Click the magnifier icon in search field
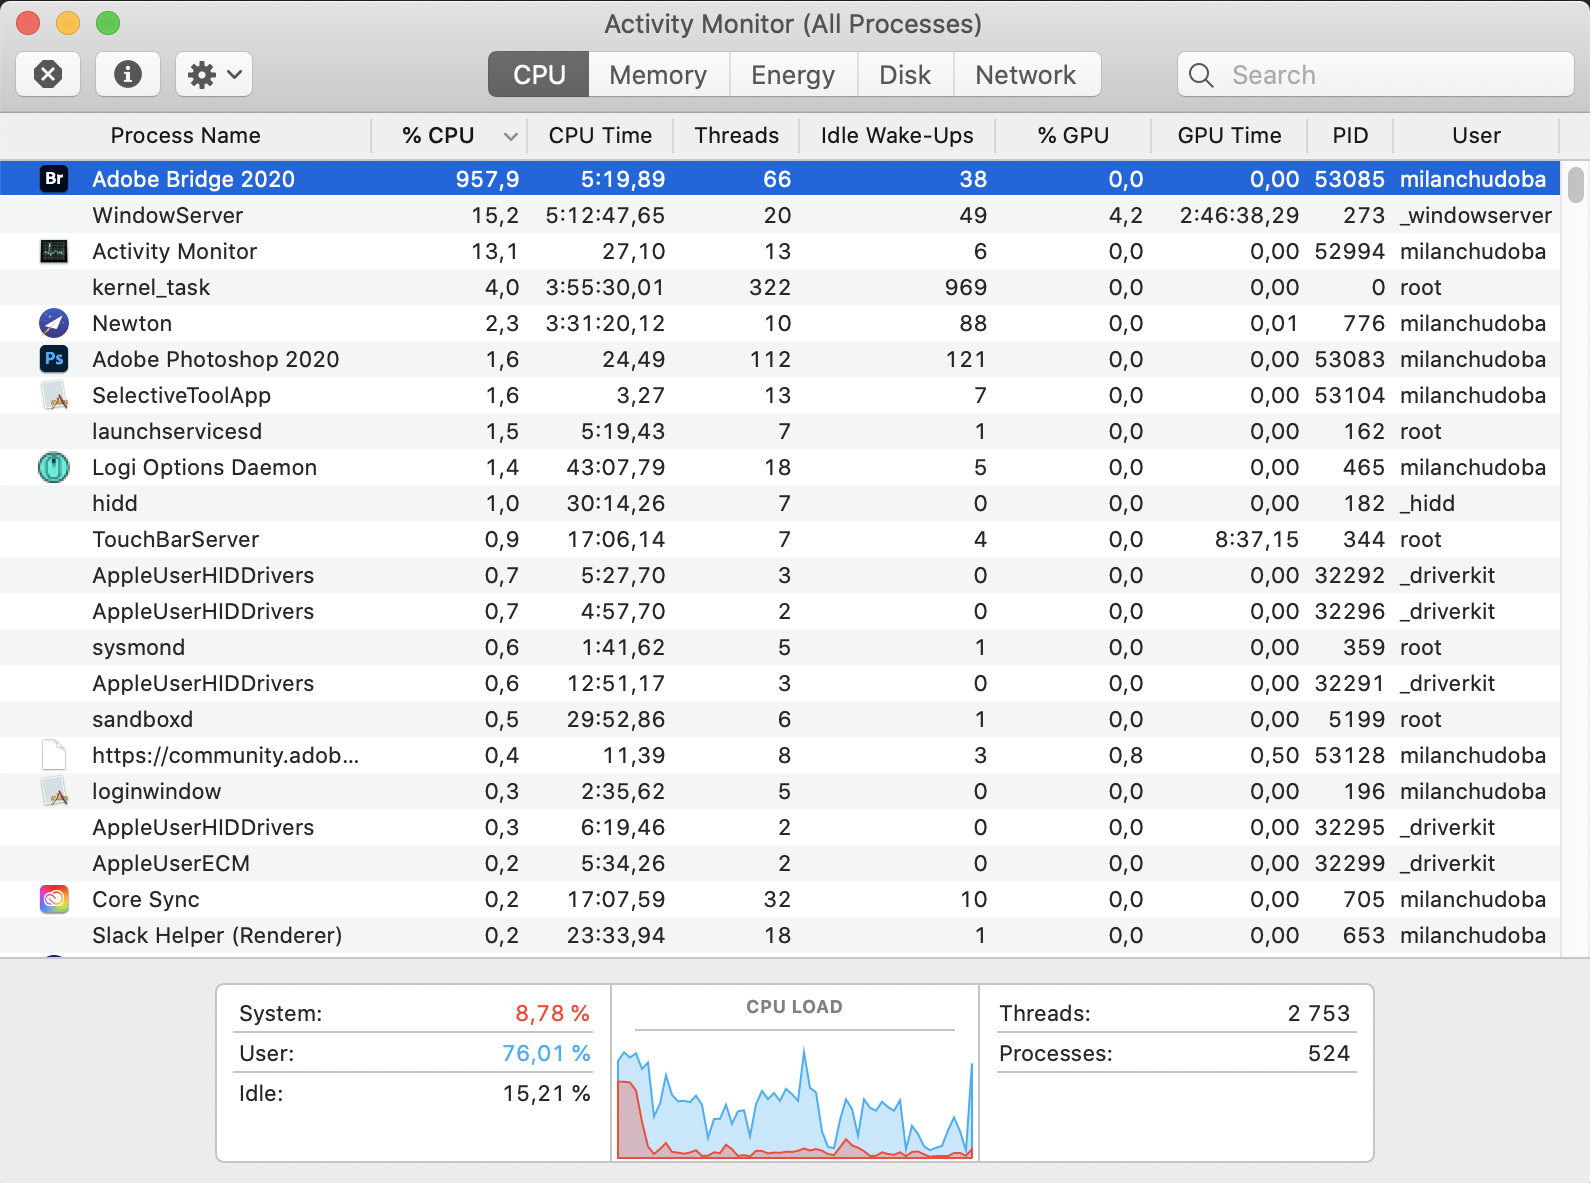The height and width of the screenshot is (1183, 1590). 1201,75
